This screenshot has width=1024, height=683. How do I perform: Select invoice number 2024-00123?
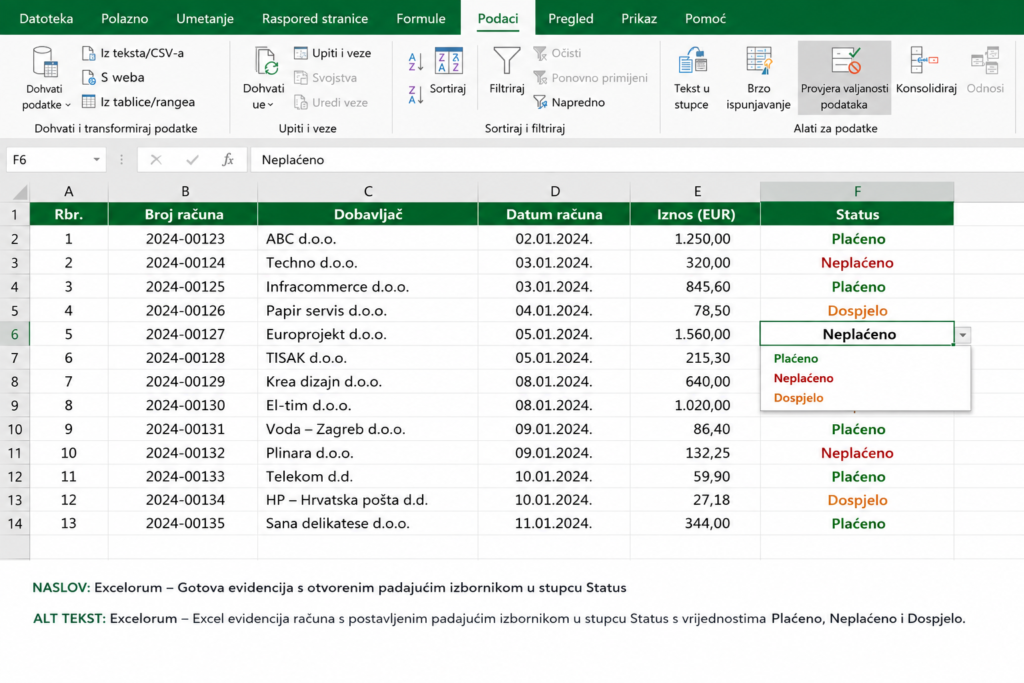(x=185, y=239)
